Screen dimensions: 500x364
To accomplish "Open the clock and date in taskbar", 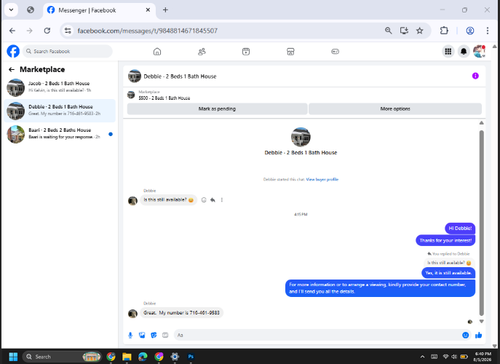I will tap(483, 357).
